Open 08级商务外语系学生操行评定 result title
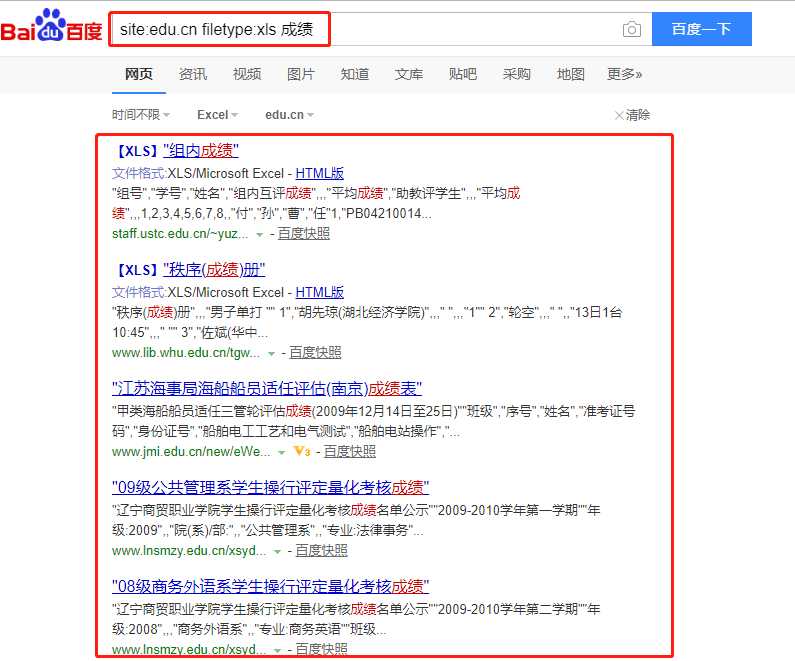 pyautogui.click(x=270, y=587)
